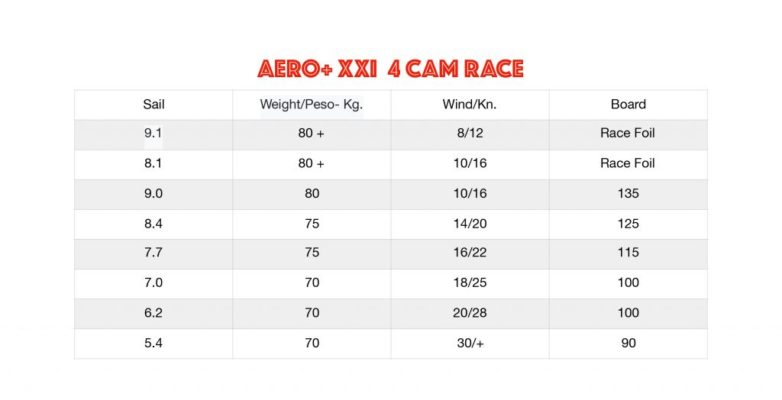Select the Sail column header

coord(154,104)
